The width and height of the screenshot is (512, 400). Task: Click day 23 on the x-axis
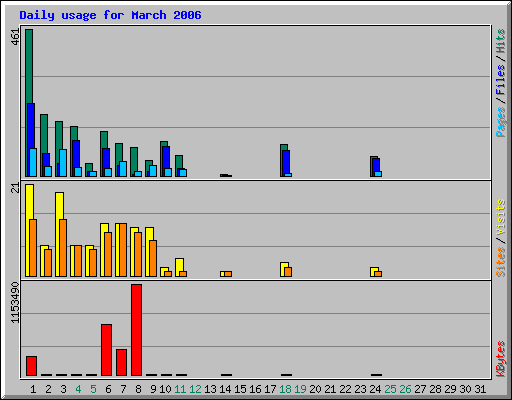(360, 389)
